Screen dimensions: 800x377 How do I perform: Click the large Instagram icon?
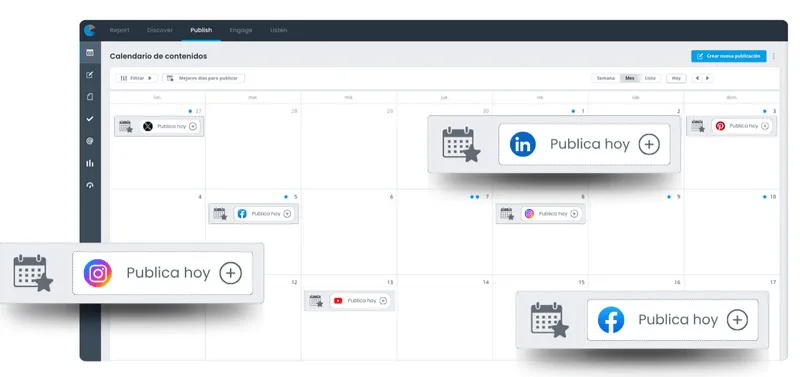[97, 273]
